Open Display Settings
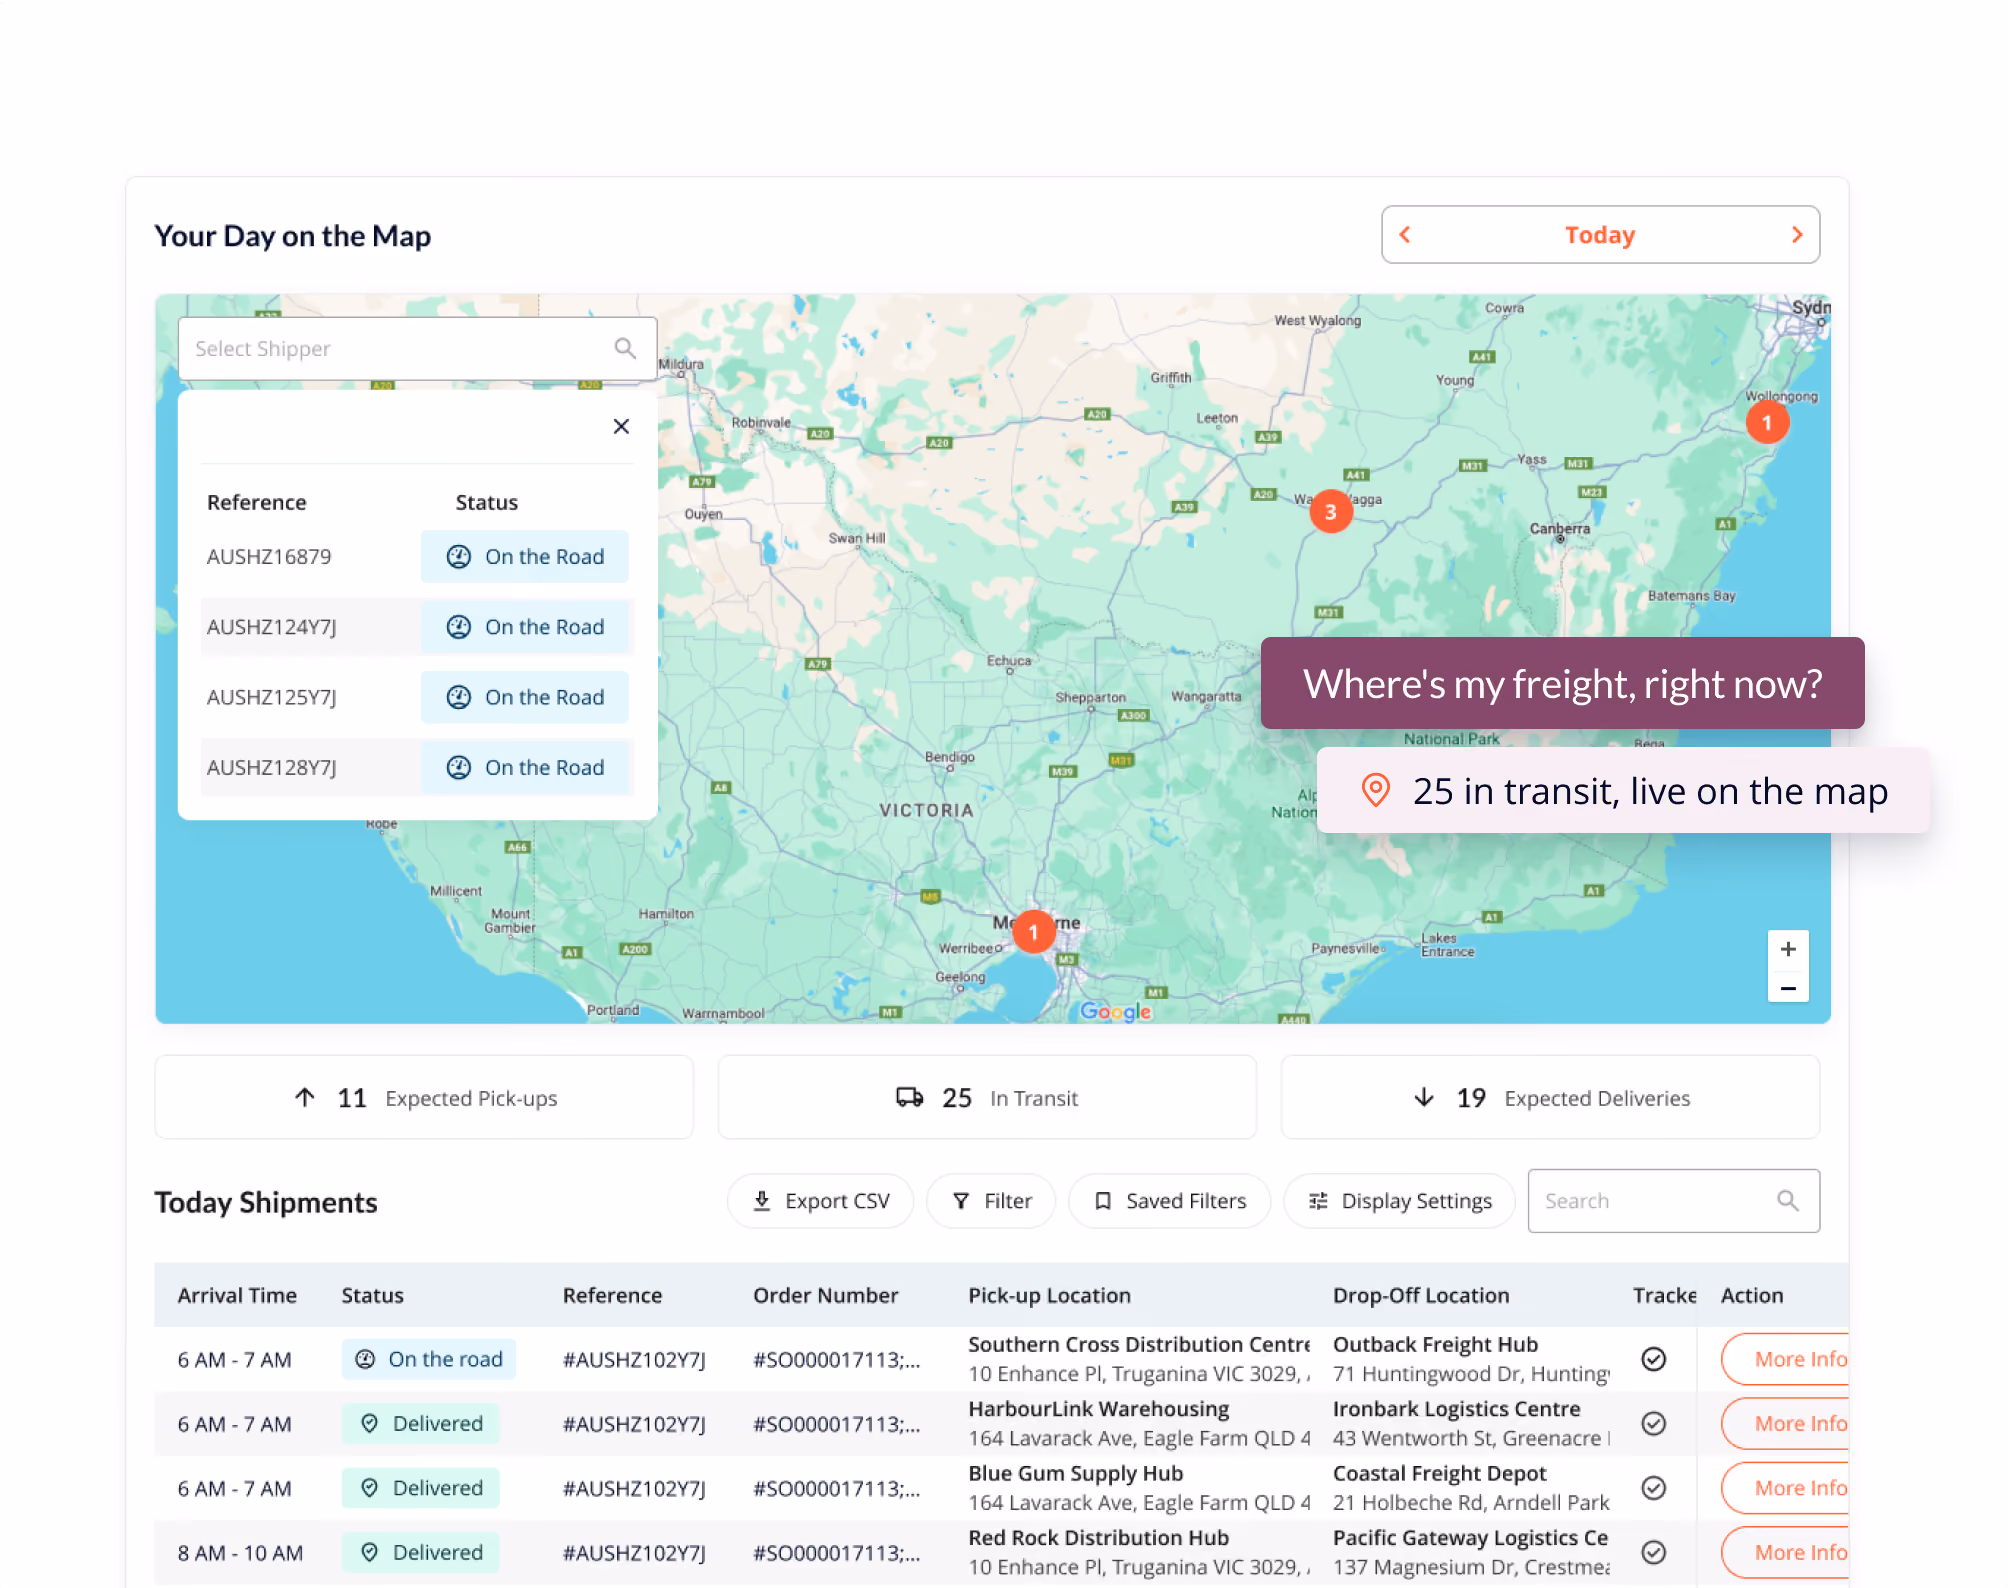2008x1588 pixels. (1400, 1201)
